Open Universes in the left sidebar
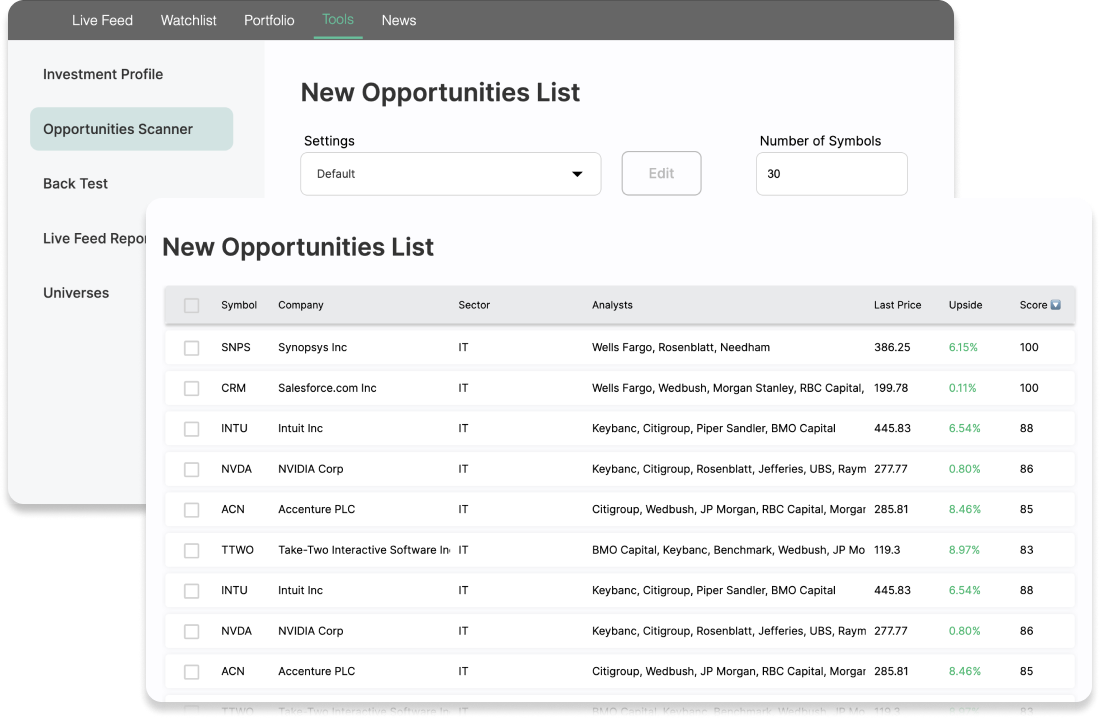1100x718 pixels. pyautogui.click(x=76, y=293)
